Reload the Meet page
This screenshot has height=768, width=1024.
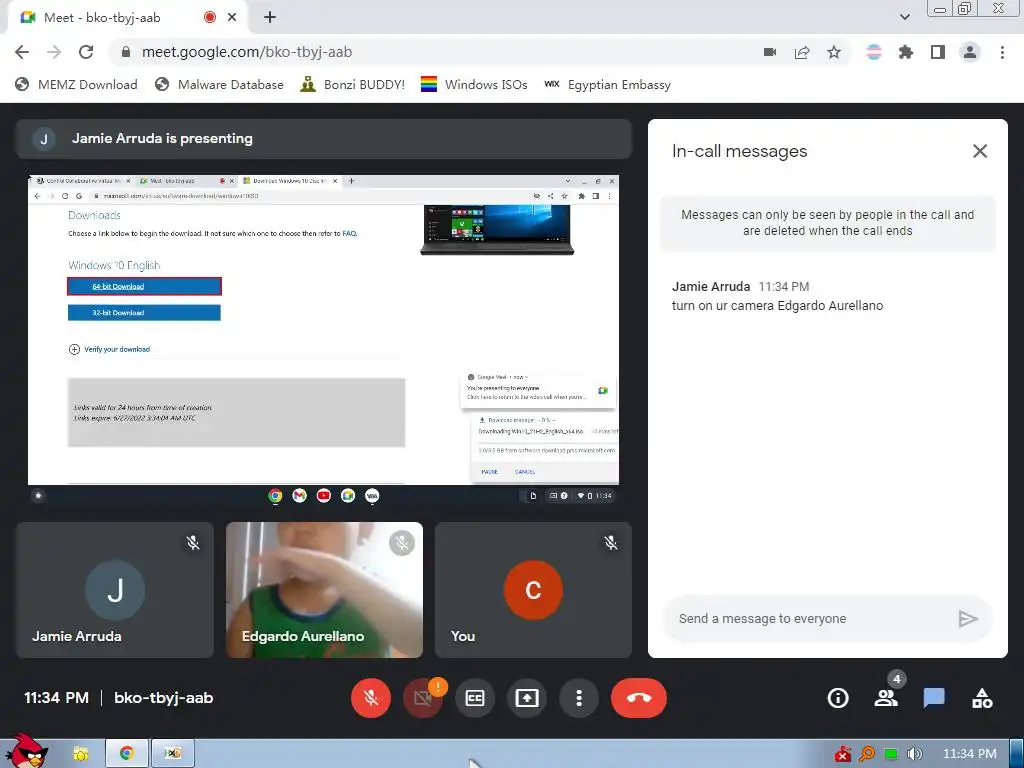click(x=86, y=52)
